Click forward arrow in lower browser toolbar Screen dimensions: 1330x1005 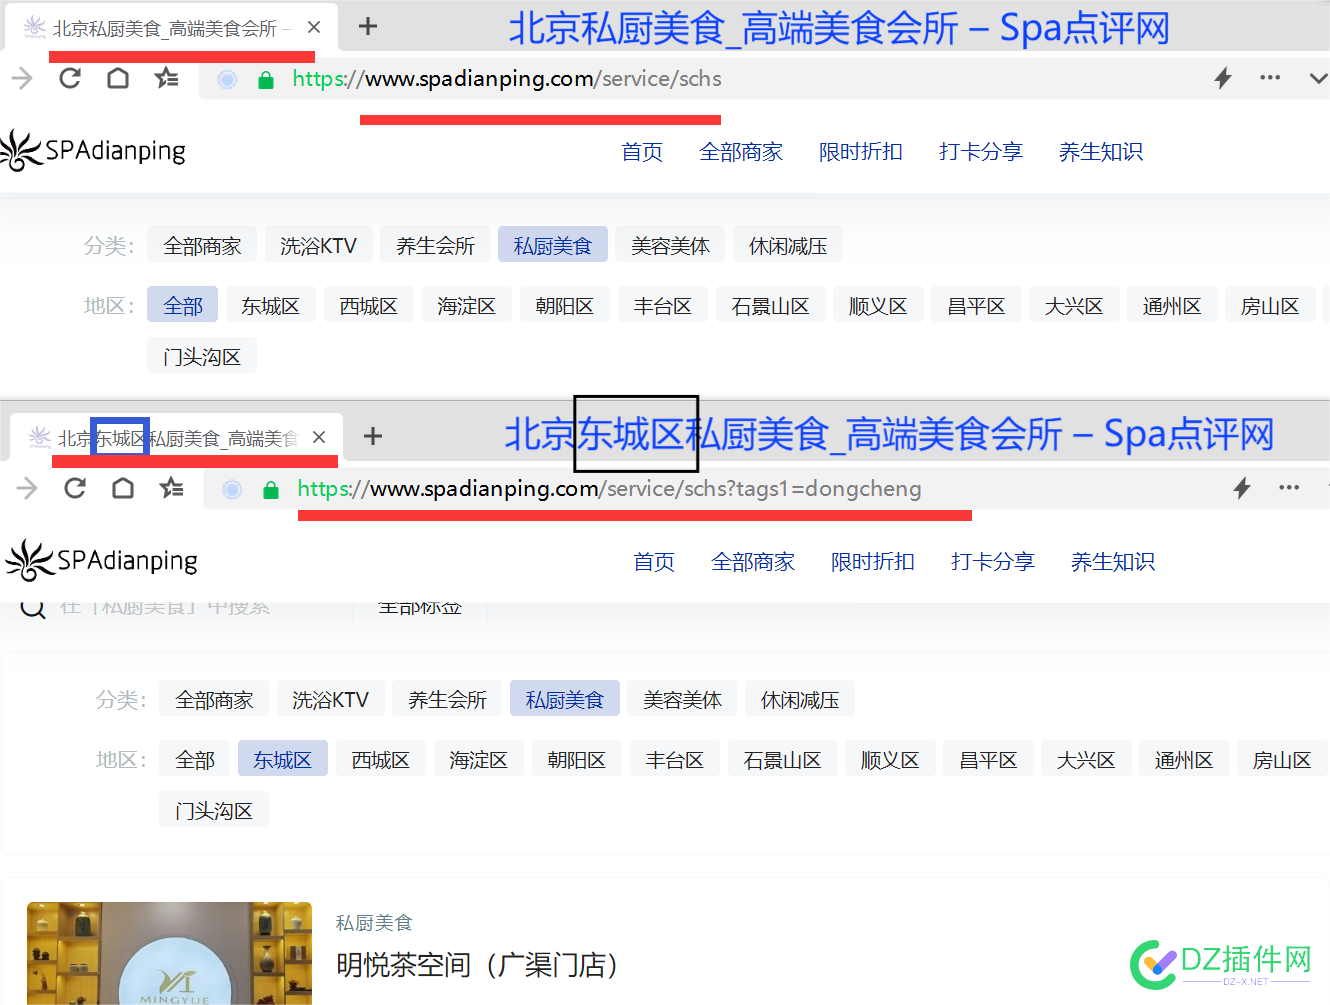pos(27,488)
